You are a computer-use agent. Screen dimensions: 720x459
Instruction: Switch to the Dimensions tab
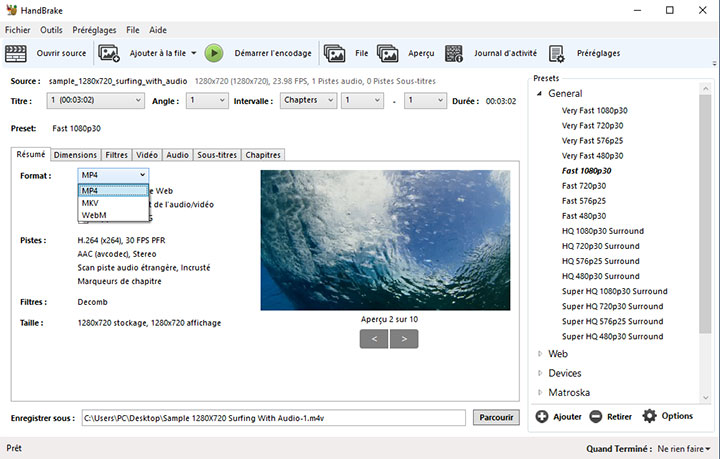(x=75, y=155)
